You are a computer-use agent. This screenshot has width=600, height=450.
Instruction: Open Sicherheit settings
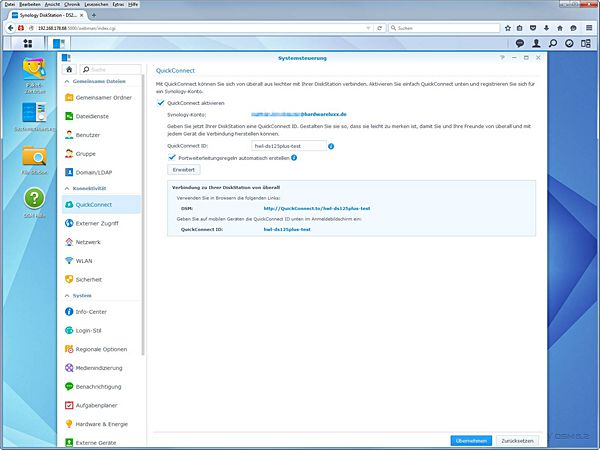101,280
